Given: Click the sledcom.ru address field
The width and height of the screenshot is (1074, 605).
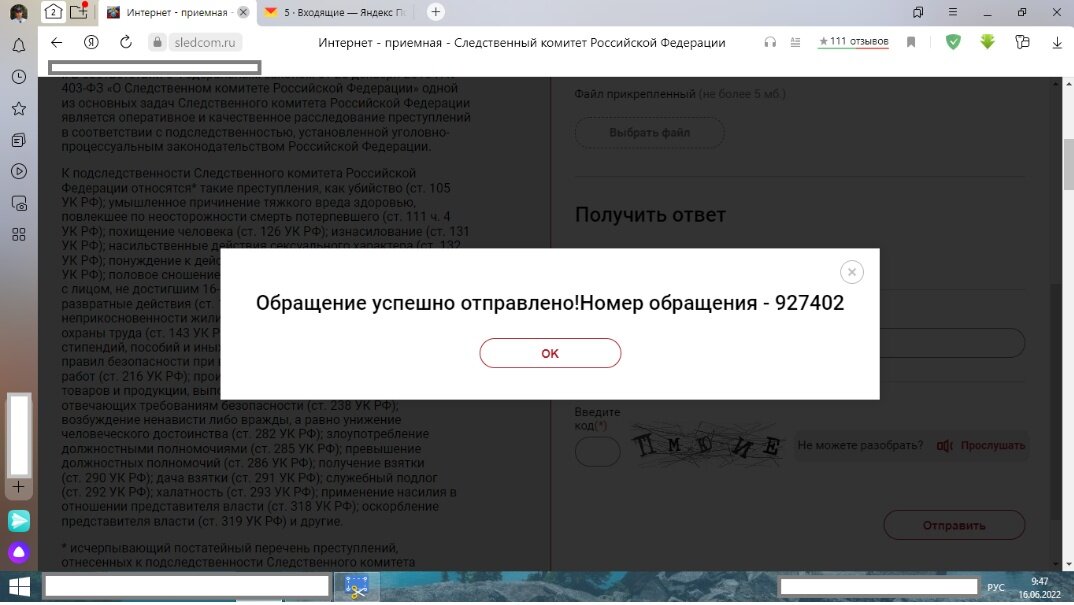Looking at the screenshot, I should (204, 42).
